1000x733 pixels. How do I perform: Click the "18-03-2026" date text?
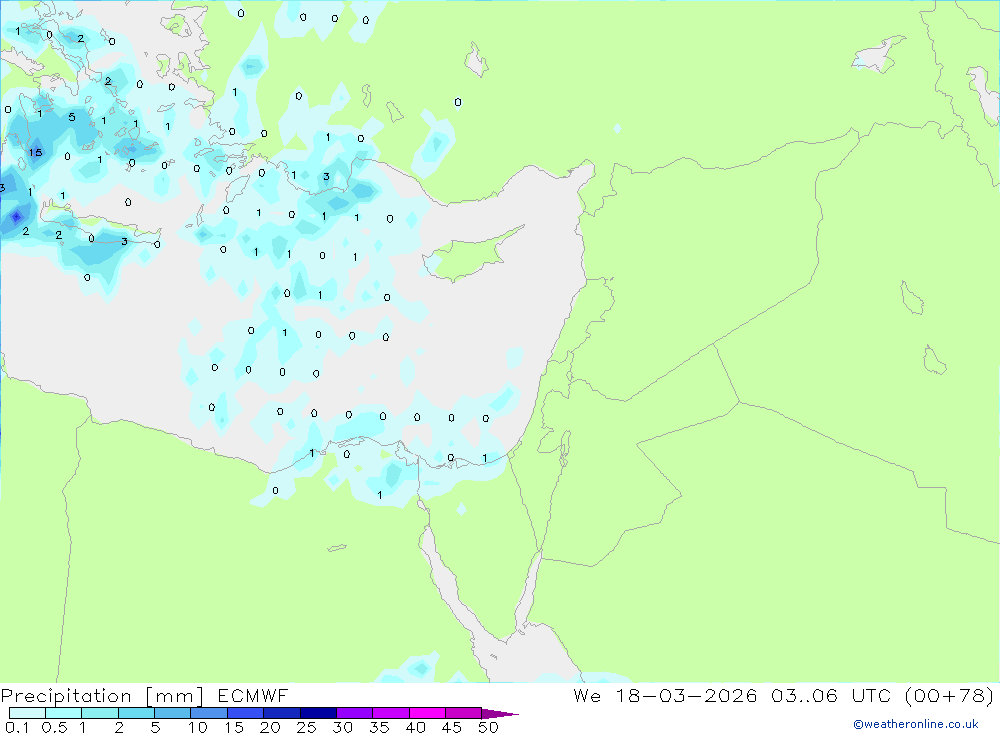point(686,696)
